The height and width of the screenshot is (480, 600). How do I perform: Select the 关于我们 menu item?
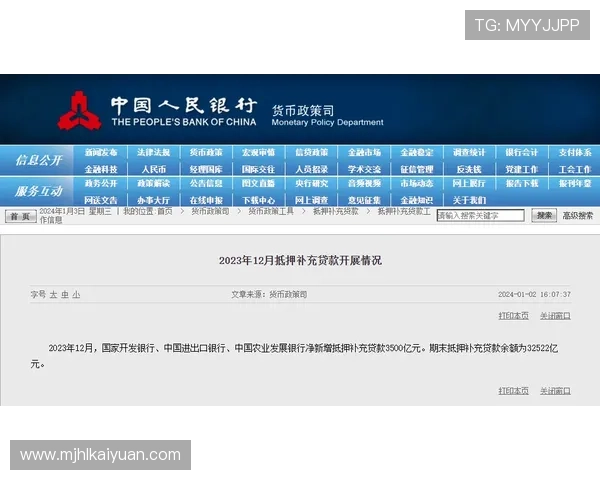pyautogui.click(x=469, y=200)
